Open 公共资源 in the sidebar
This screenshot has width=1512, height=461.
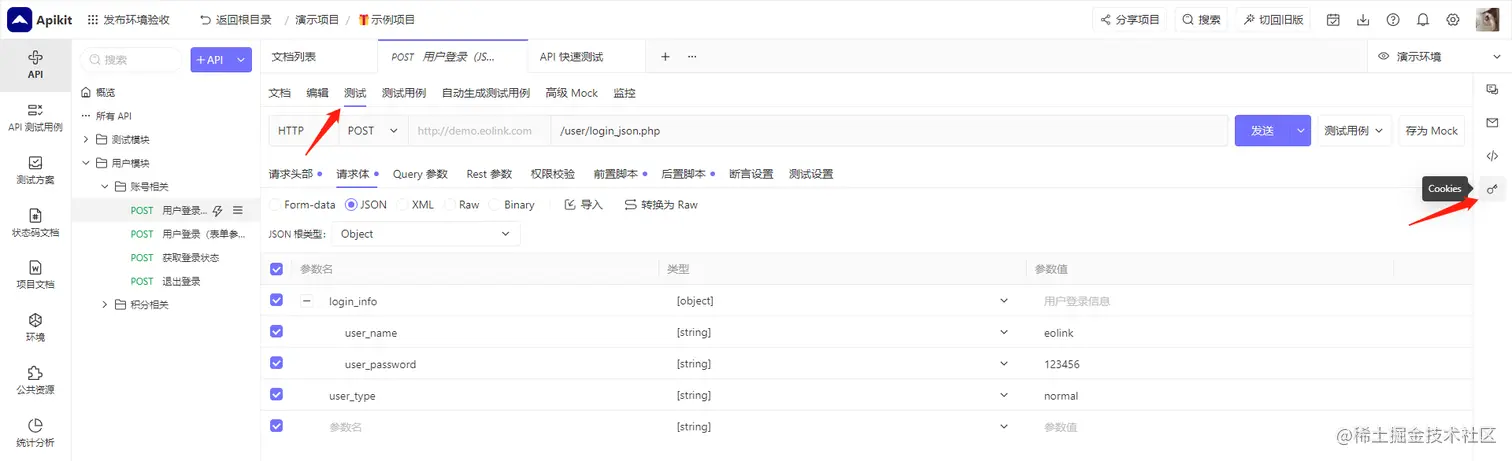[35, 380]
